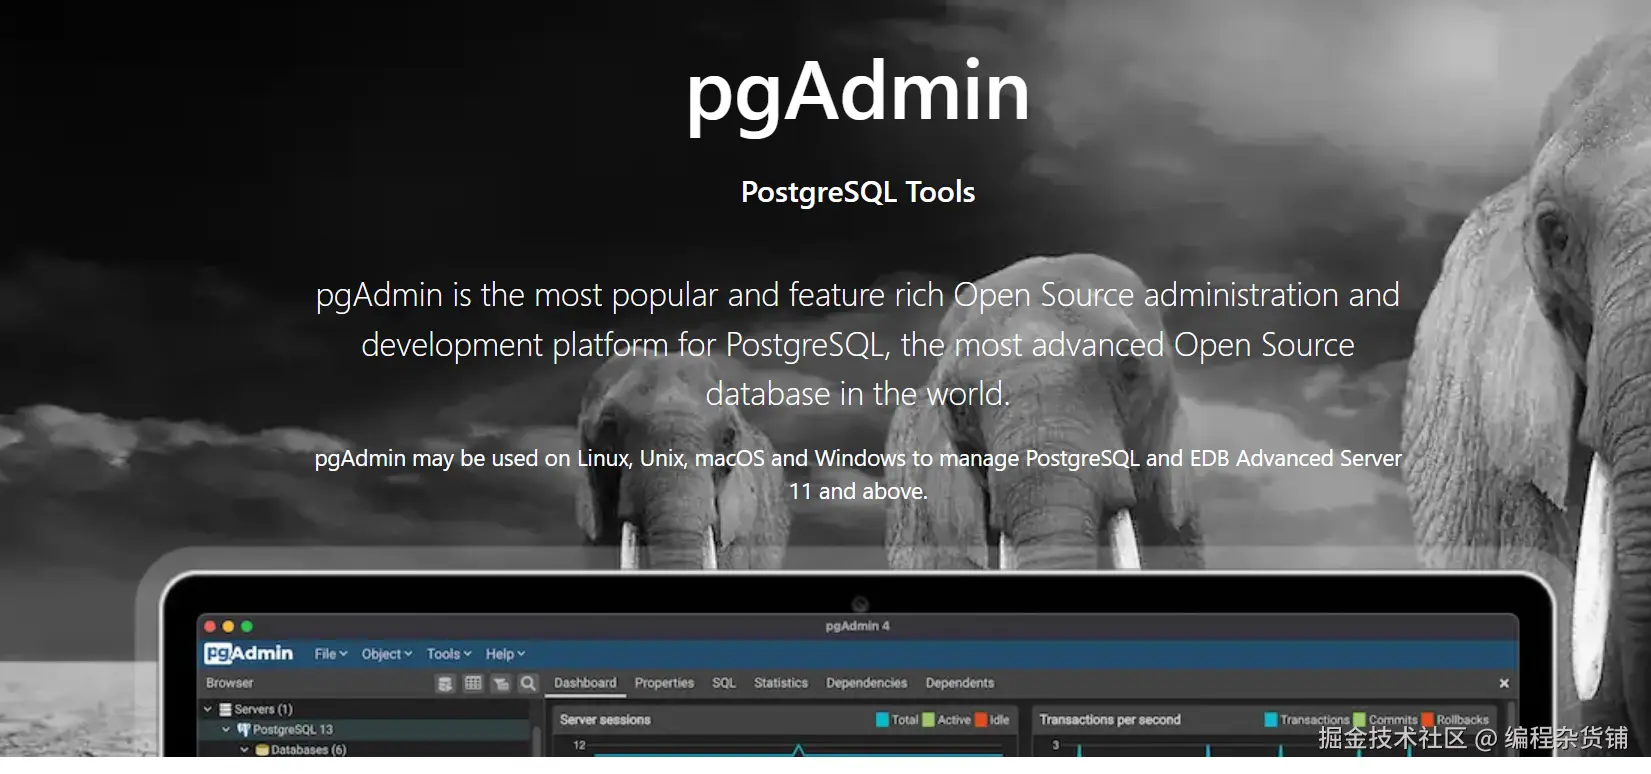Click the pgAdmin logo in the app header
This screenshot has width=1651, height=774.
[x=249, y=653]
